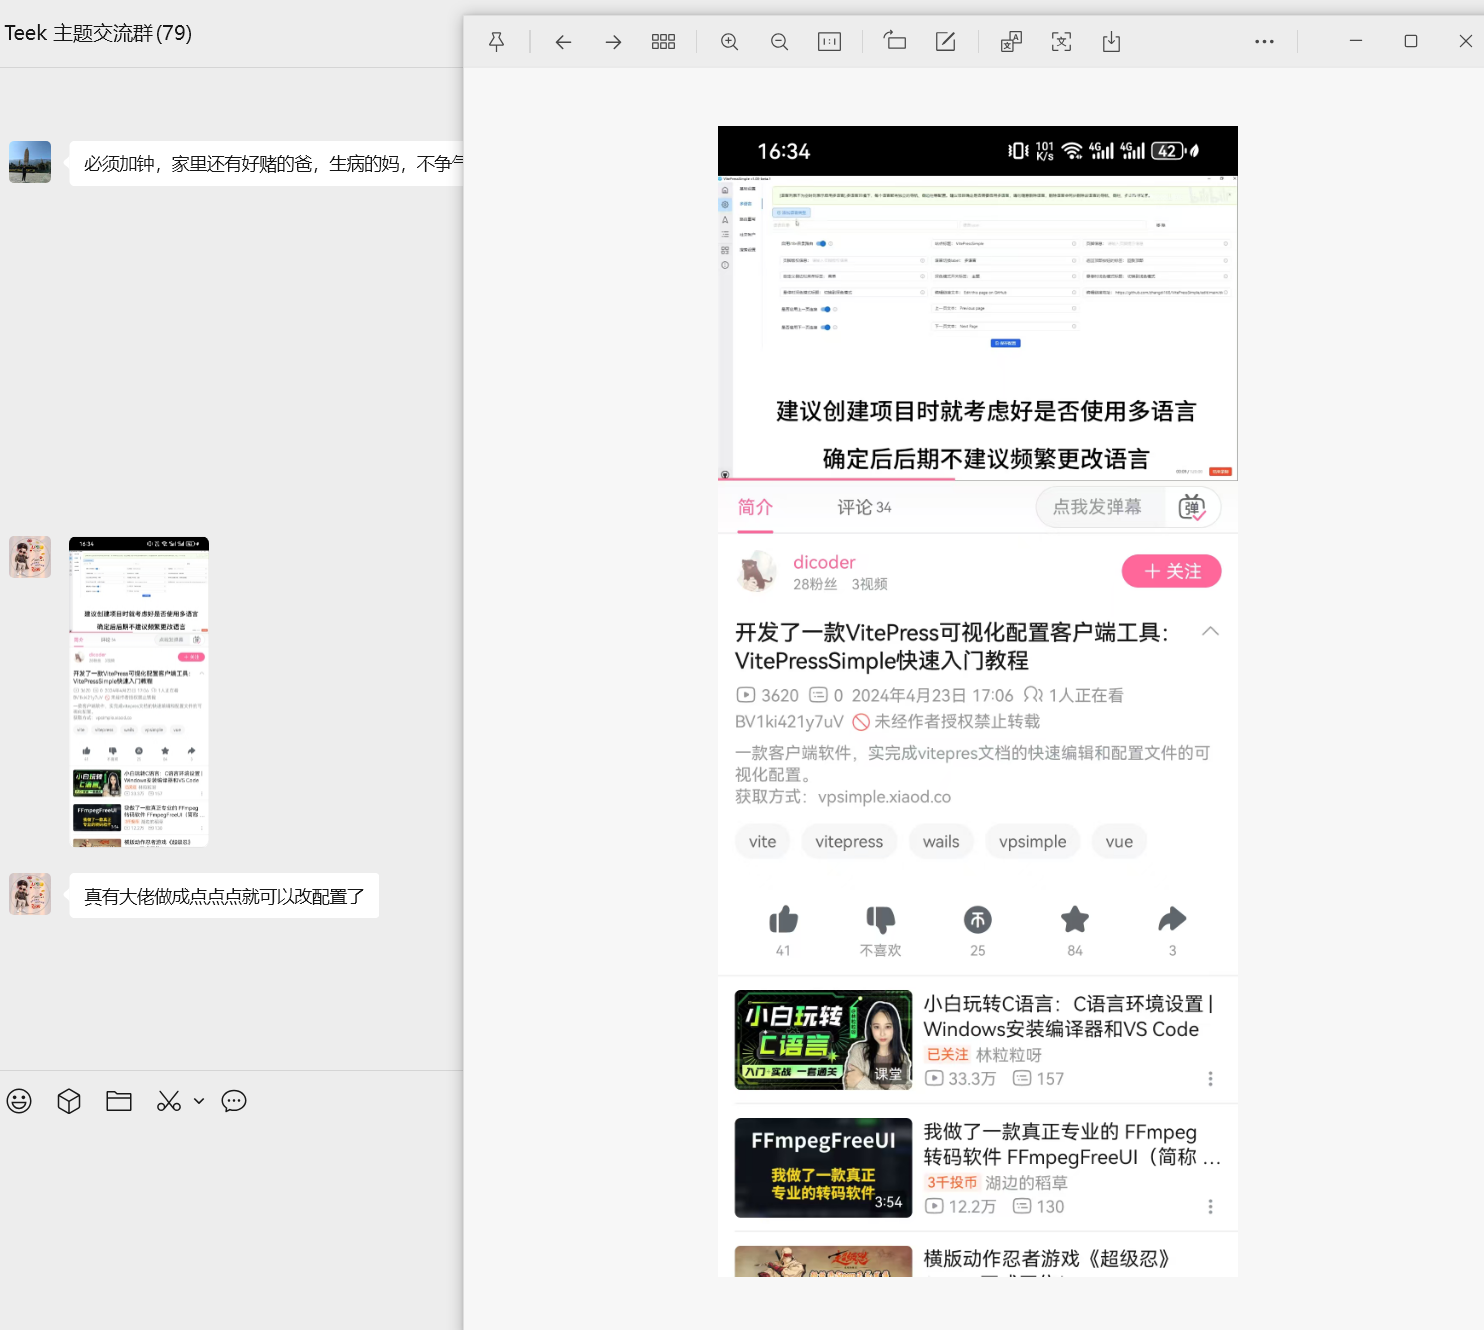Go to previous image with left arrow
The height and width of the screenshot is (1330, 1484).
563,41
